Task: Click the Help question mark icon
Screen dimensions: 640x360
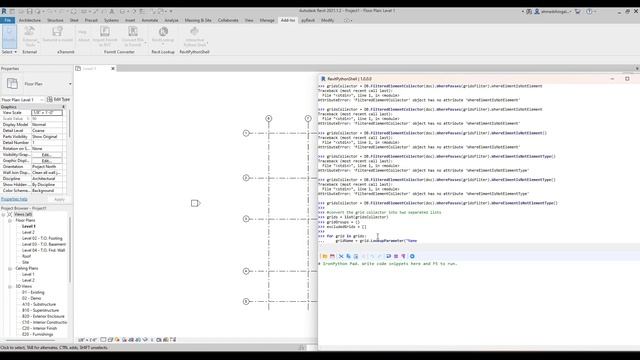Action: click(589, 11)
